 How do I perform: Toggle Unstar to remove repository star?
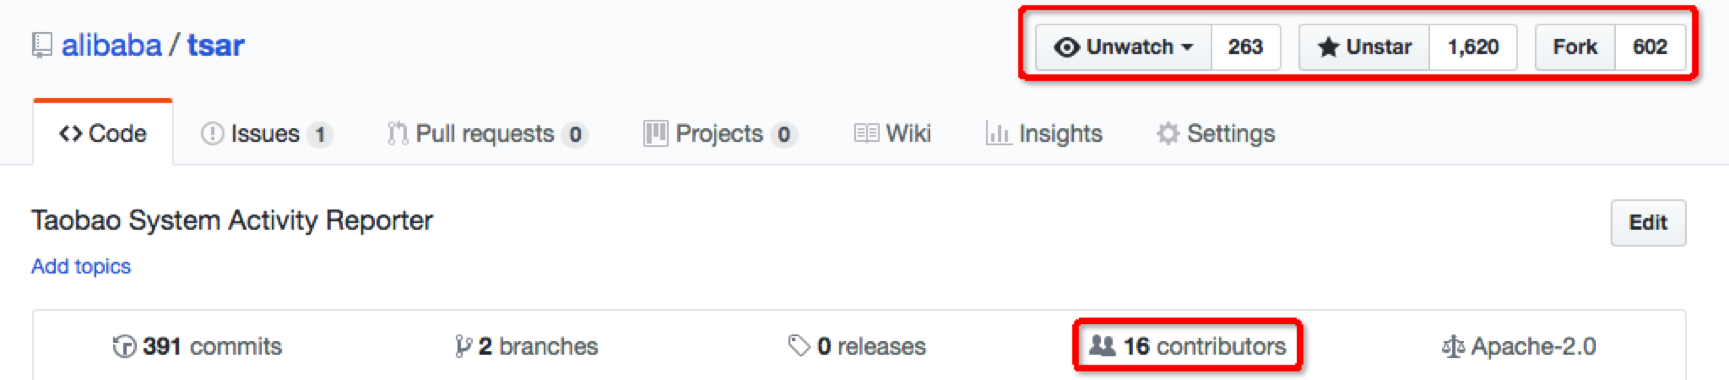tap(1364, 47)
